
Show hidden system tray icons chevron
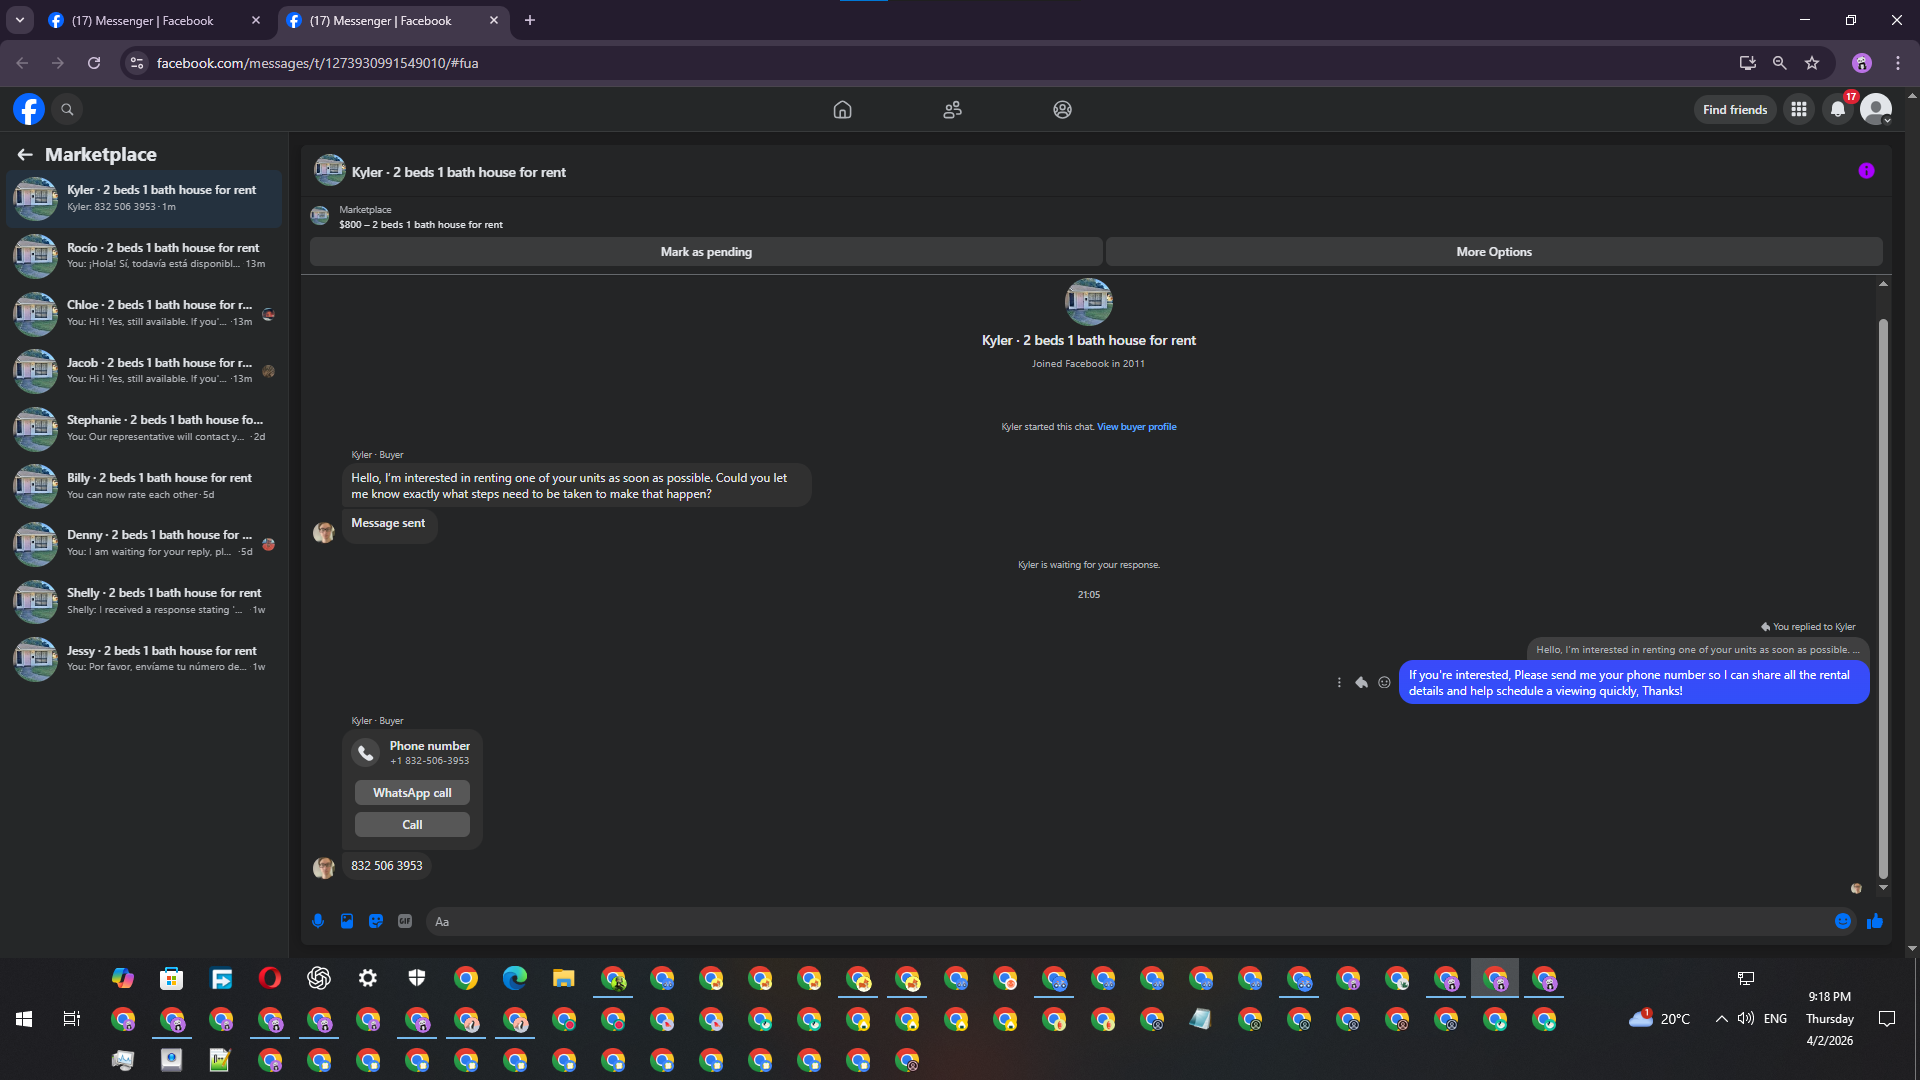point(1721,1019)
